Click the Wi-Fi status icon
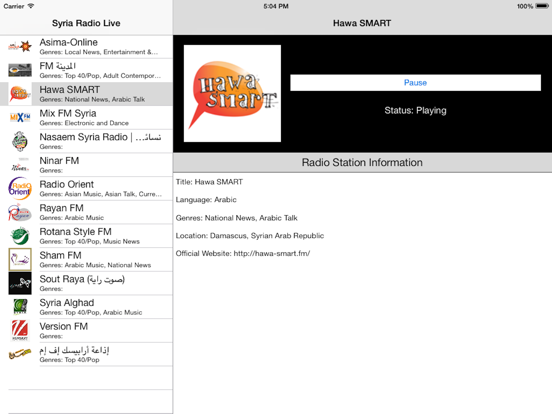Viewport: 552px width, 414px height. pyautogui.click(x=31, y=6)
